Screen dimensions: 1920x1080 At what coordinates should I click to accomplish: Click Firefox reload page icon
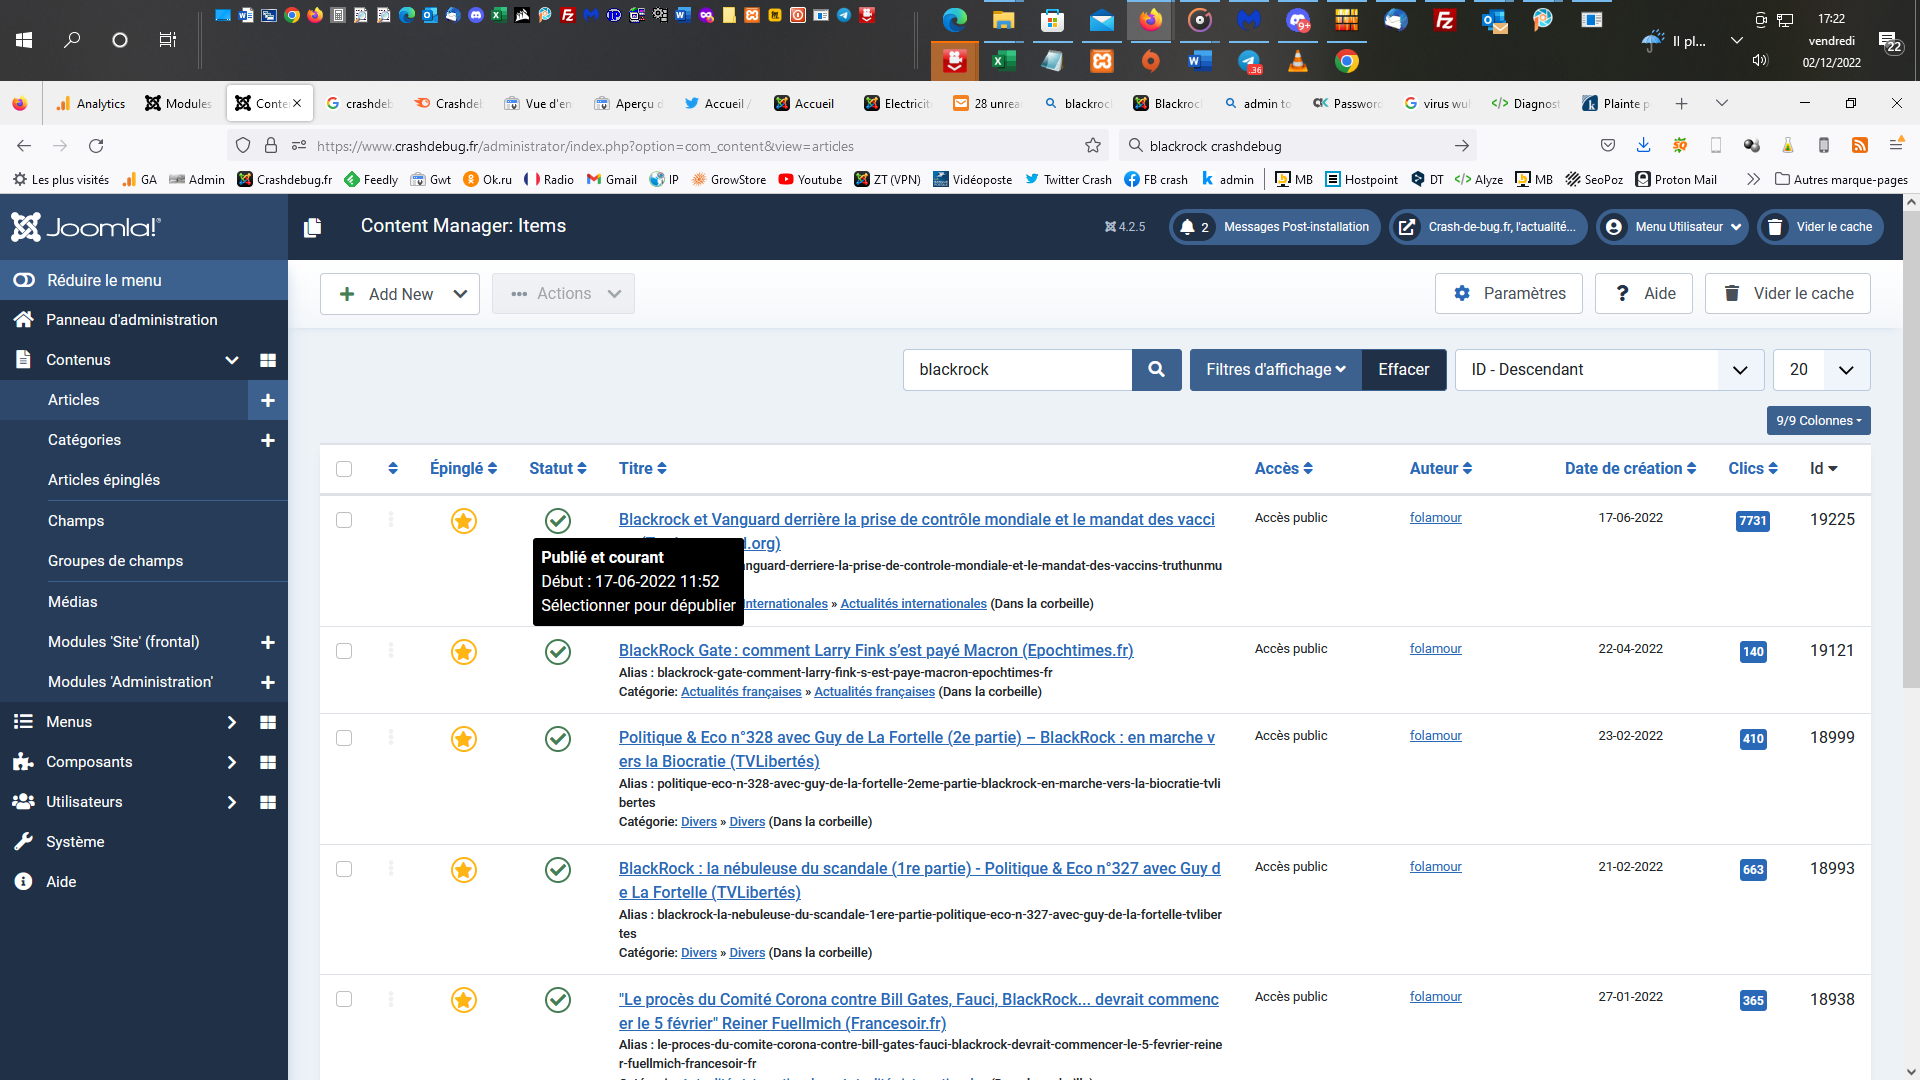click(x=96, y=146)
